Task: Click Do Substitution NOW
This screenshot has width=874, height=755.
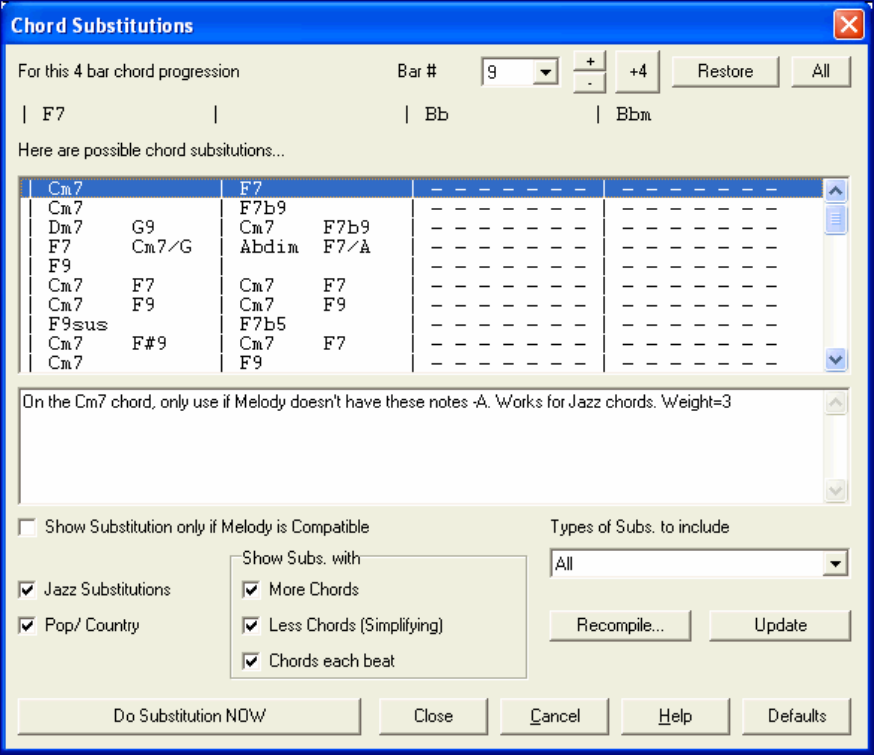Action: coord(189,716)
